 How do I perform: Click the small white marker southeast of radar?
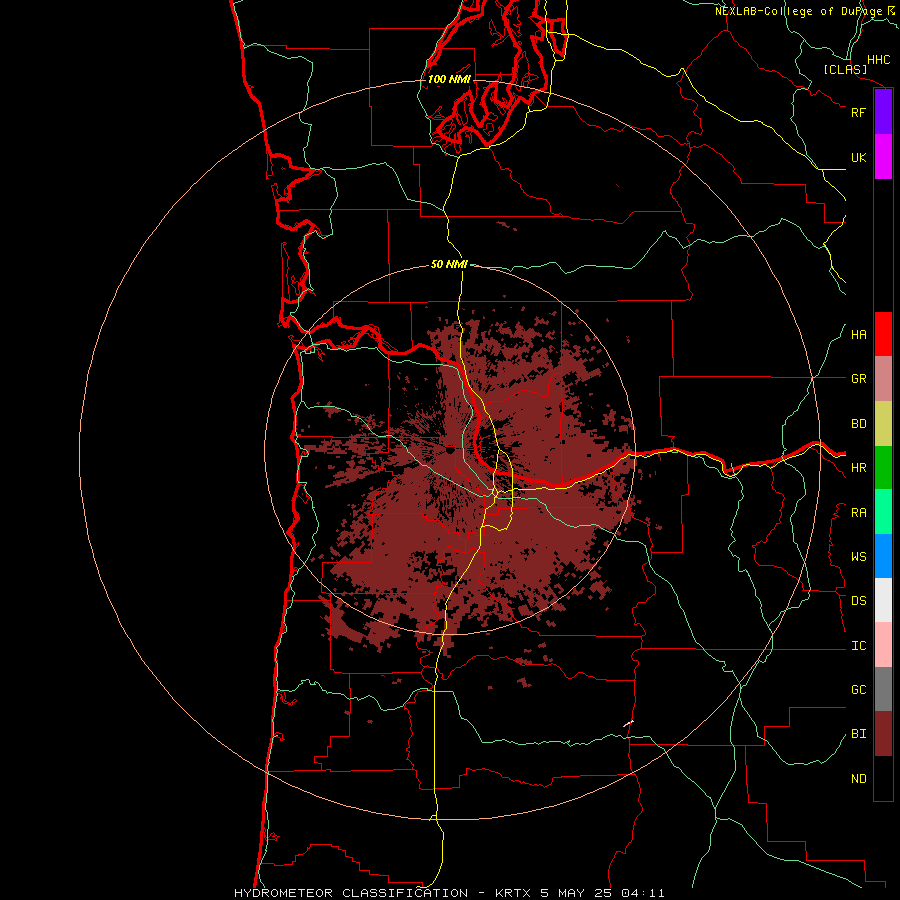[629, 723]
